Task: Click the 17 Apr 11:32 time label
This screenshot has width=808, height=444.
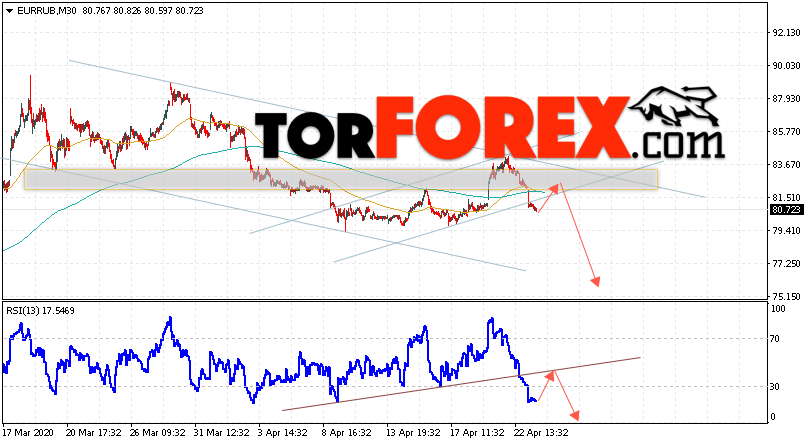Action: point(477,433)
